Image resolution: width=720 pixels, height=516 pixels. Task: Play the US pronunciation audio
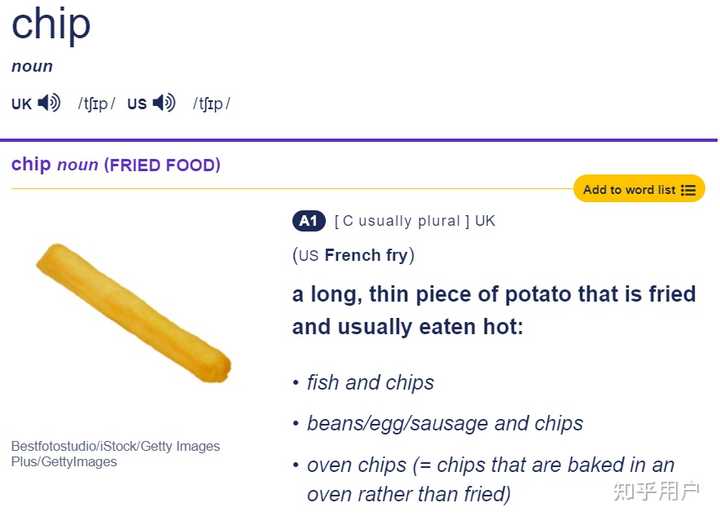click(x=164, y=103)
